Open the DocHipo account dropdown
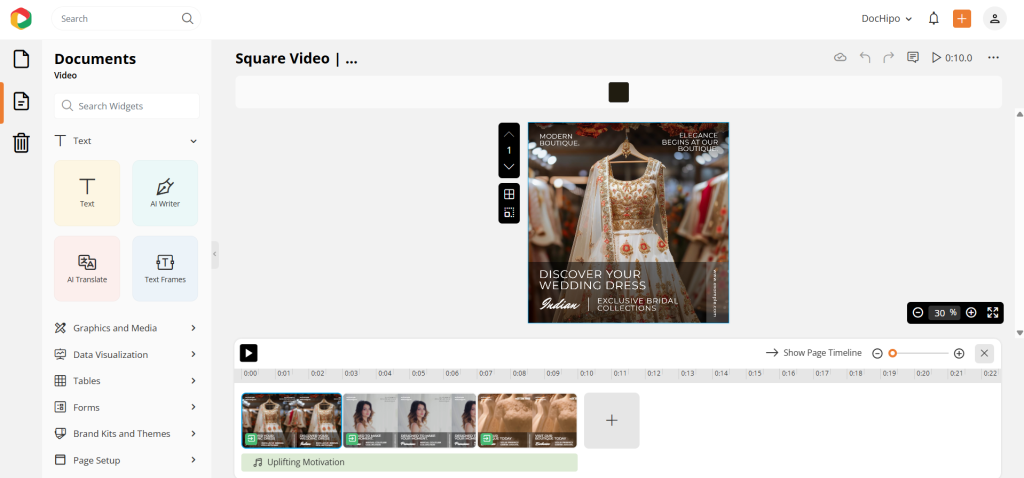The image size is (1024, 478). tap(886, 18)
